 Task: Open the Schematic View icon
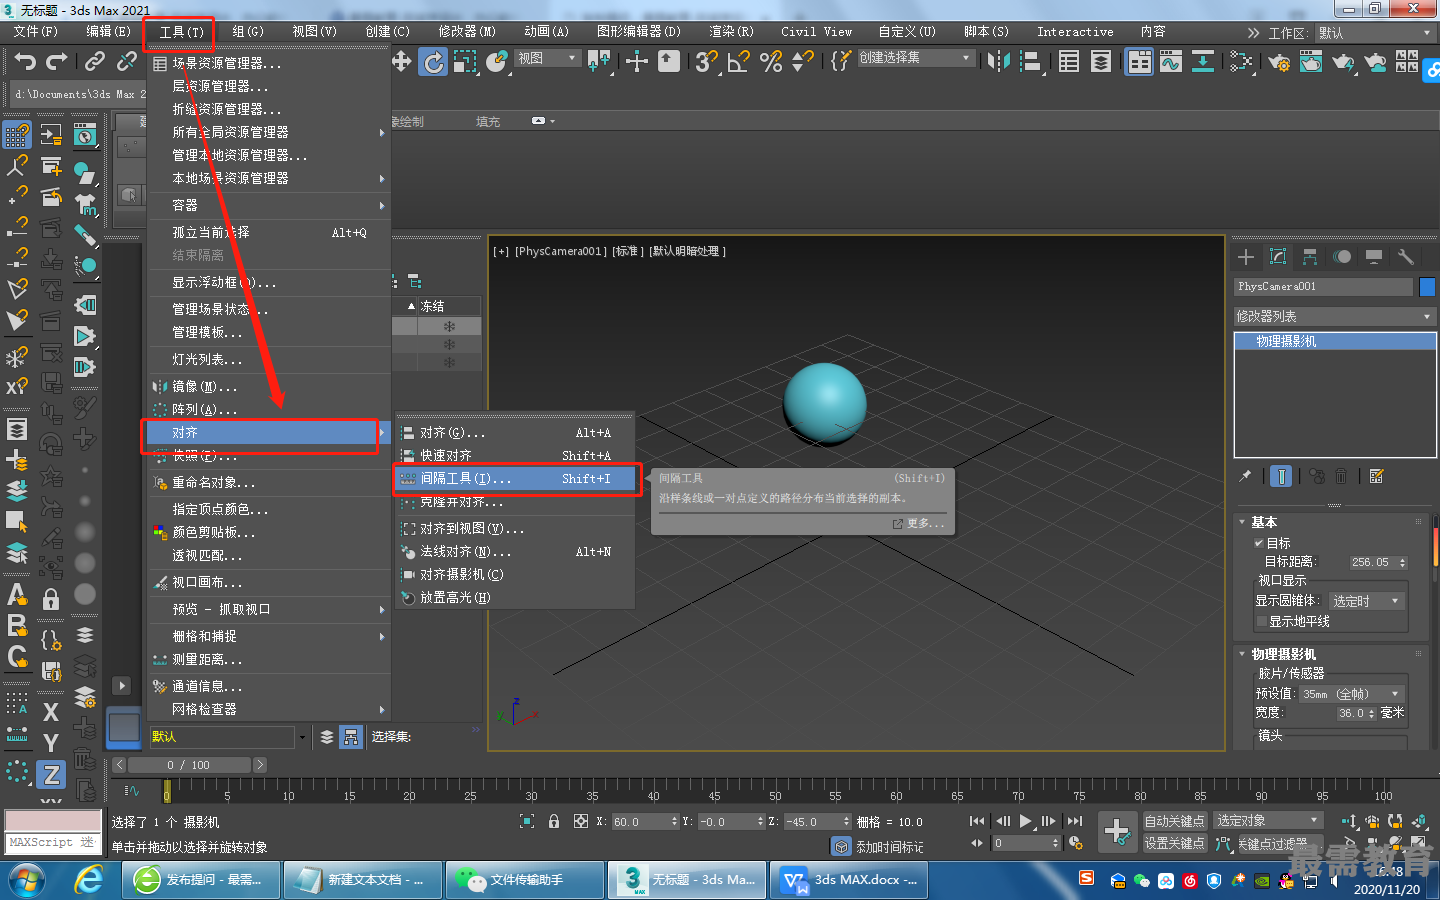point(1203,62)
